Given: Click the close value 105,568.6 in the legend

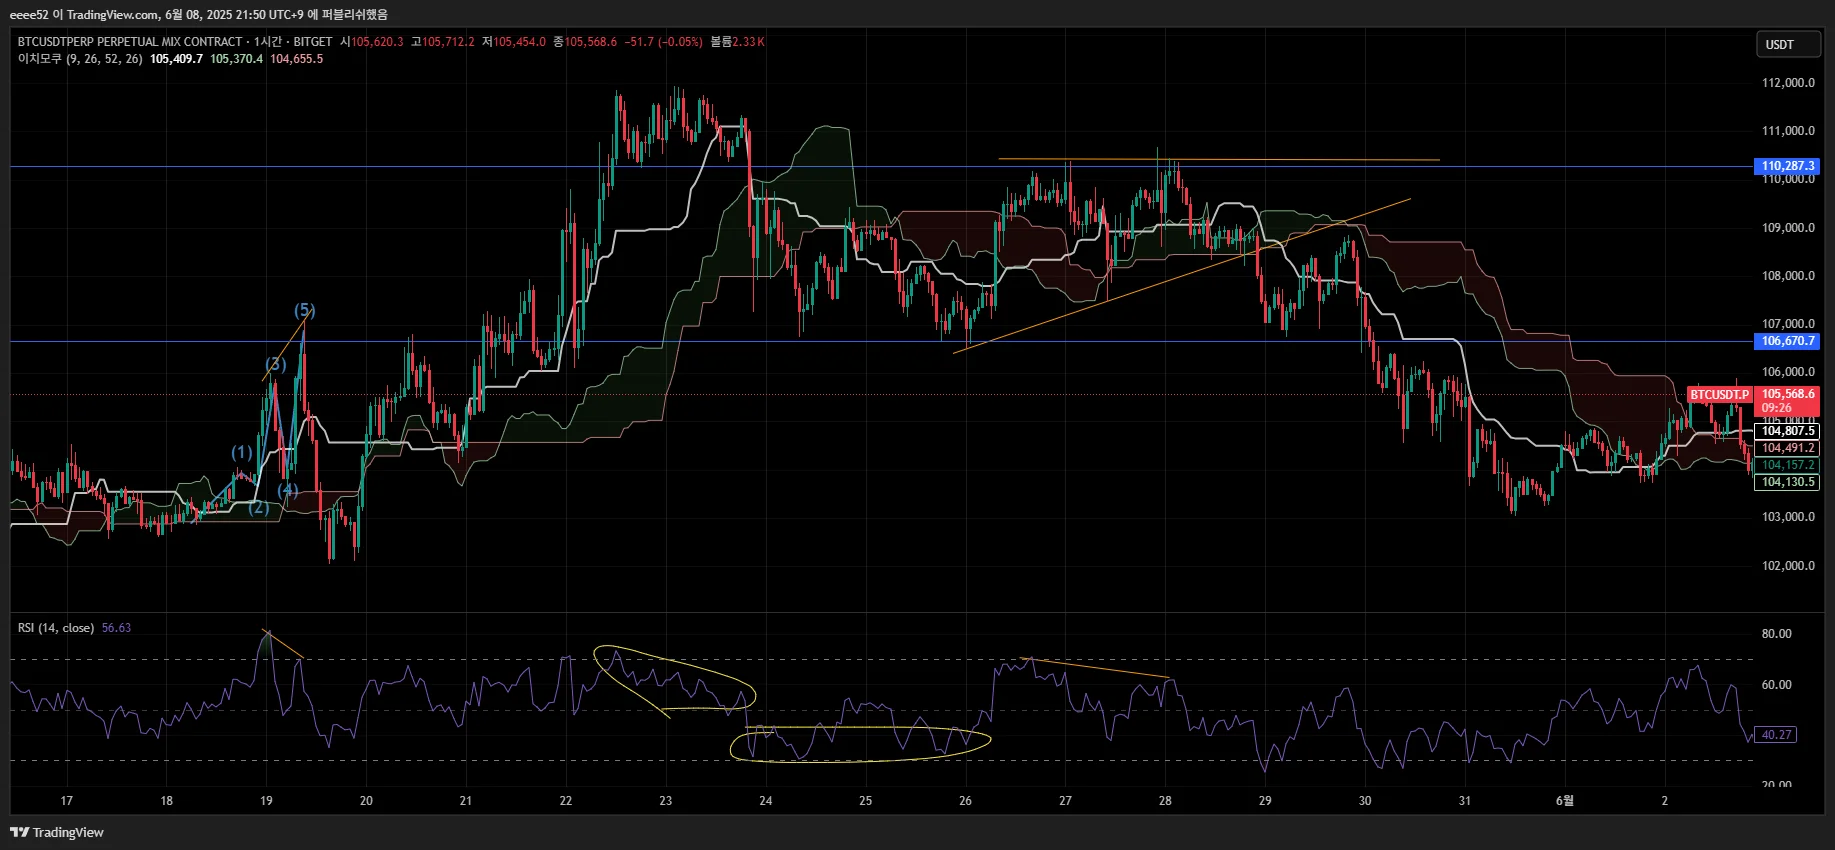Looking at the screenshot, I should (x=591, y=42).
